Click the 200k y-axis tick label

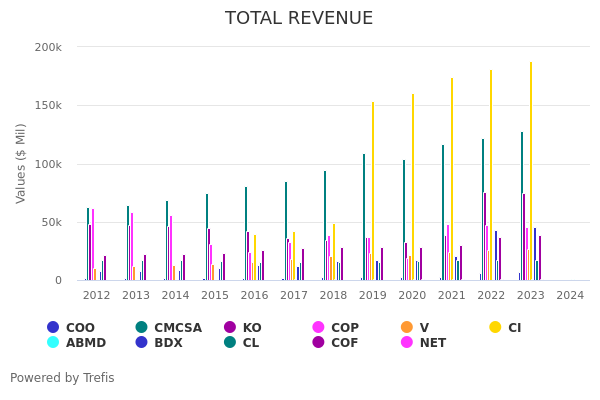tap(48, 47)
